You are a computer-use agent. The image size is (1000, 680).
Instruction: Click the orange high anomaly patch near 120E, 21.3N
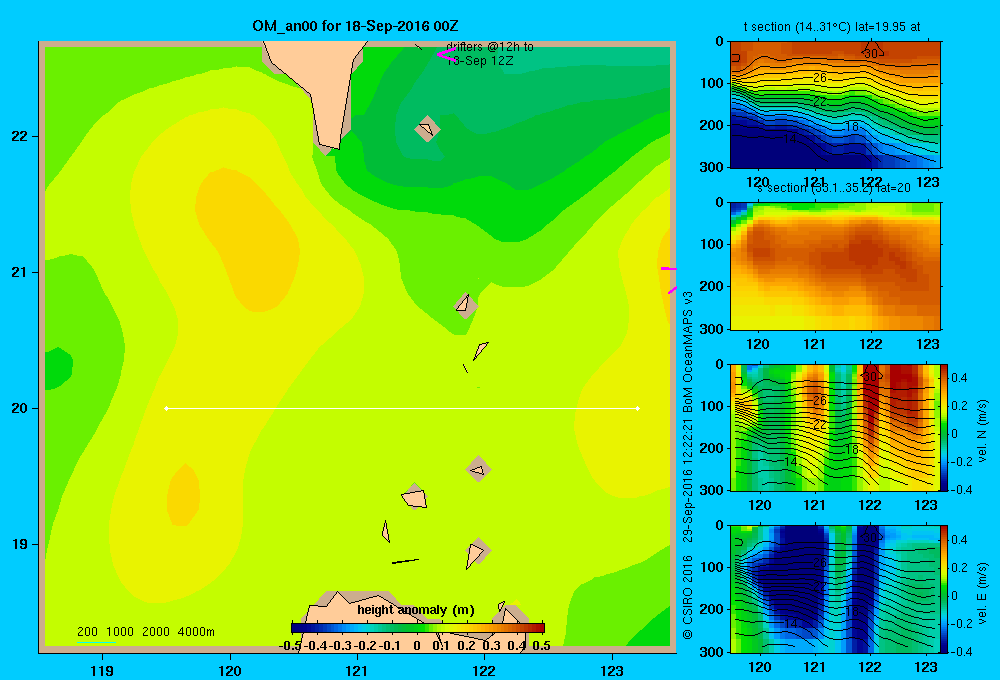247,239
